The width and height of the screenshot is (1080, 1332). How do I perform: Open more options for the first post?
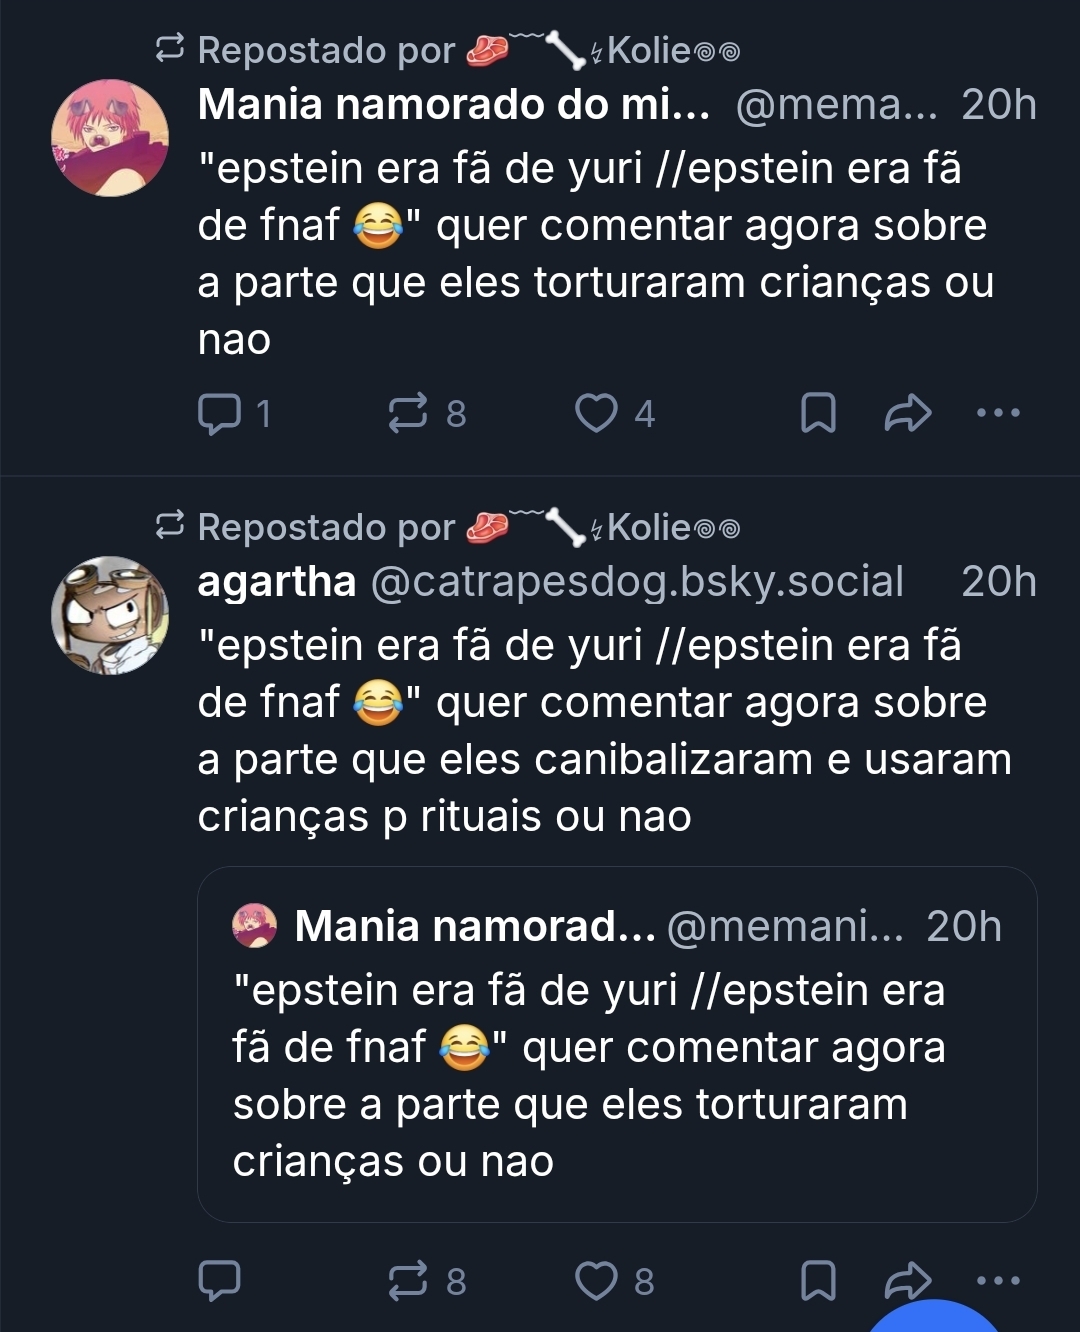(x=998, y=413)
